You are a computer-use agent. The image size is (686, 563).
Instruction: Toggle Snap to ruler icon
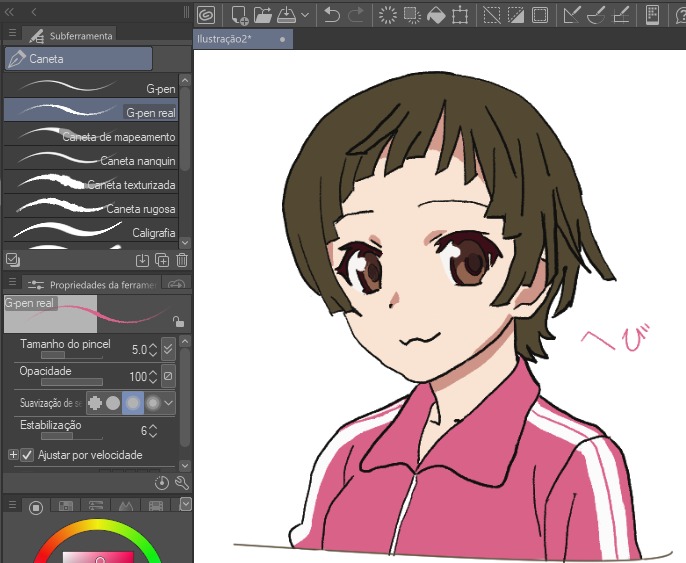coord(572,15)
